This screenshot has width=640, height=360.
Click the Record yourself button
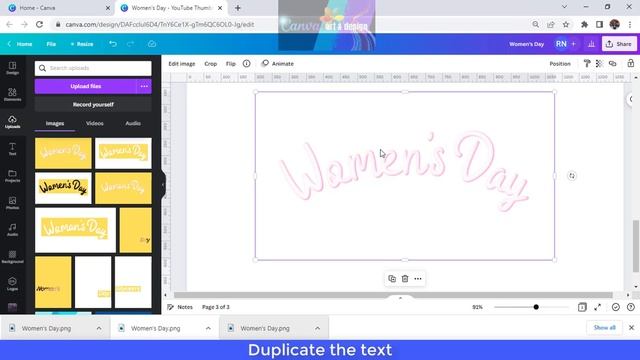pyautogui.click(x=93, y=104)
